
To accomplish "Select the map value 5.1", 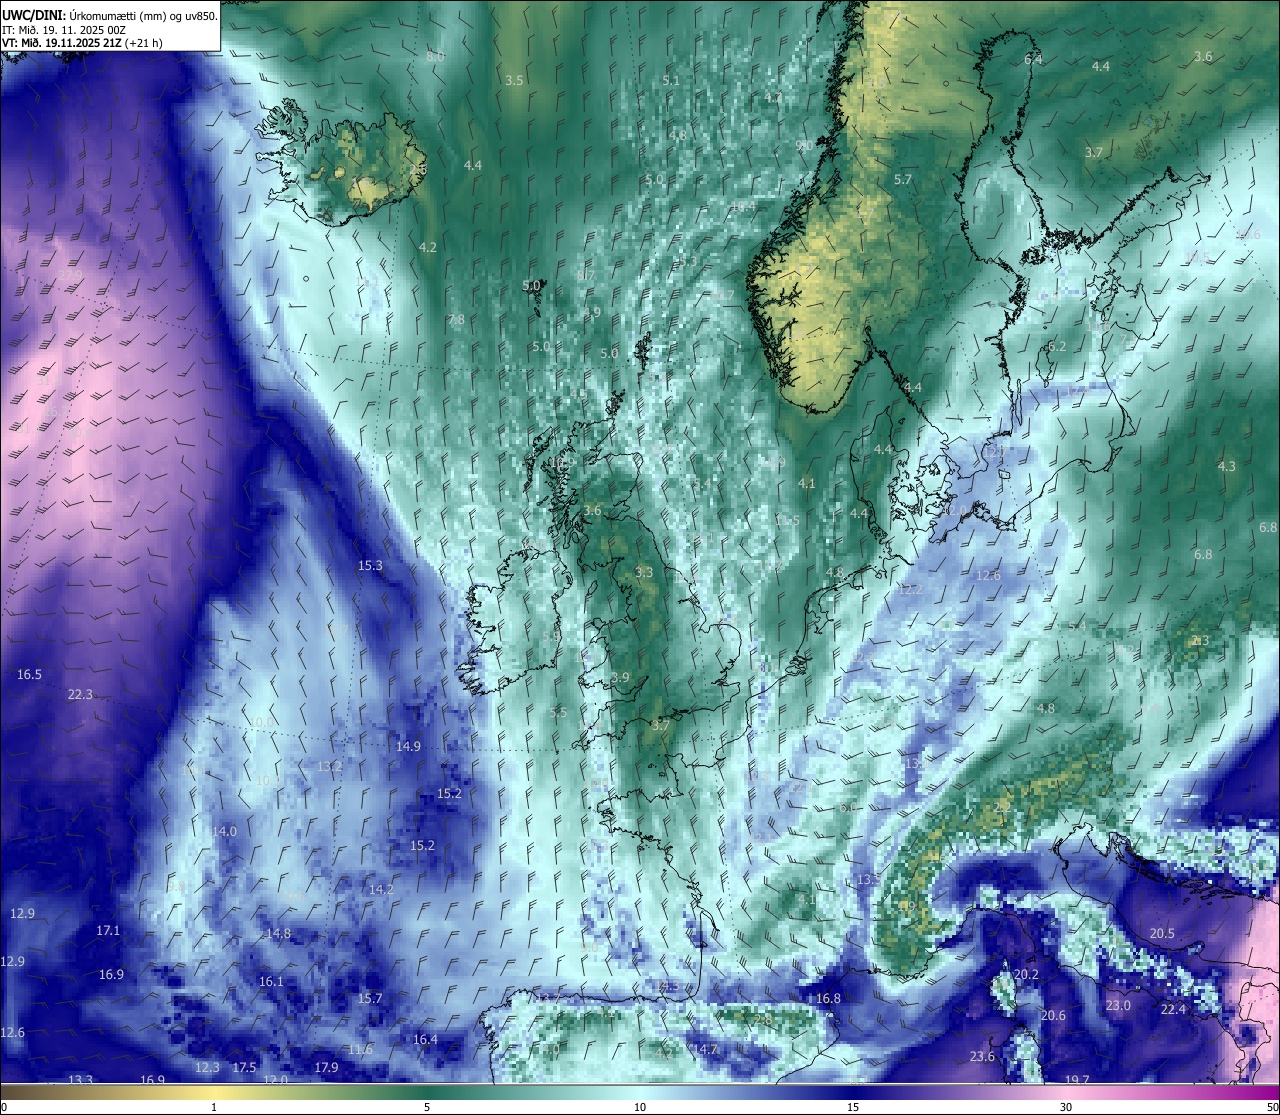I will click(671, 80).
